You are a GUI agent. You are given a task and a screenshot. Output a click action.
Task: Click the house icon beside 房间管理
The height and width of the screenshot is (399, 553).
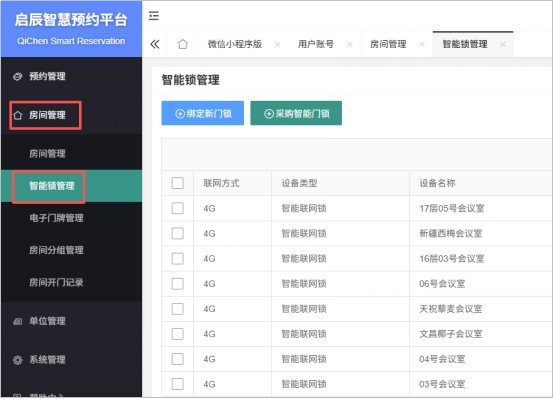[x=17, y=115]
